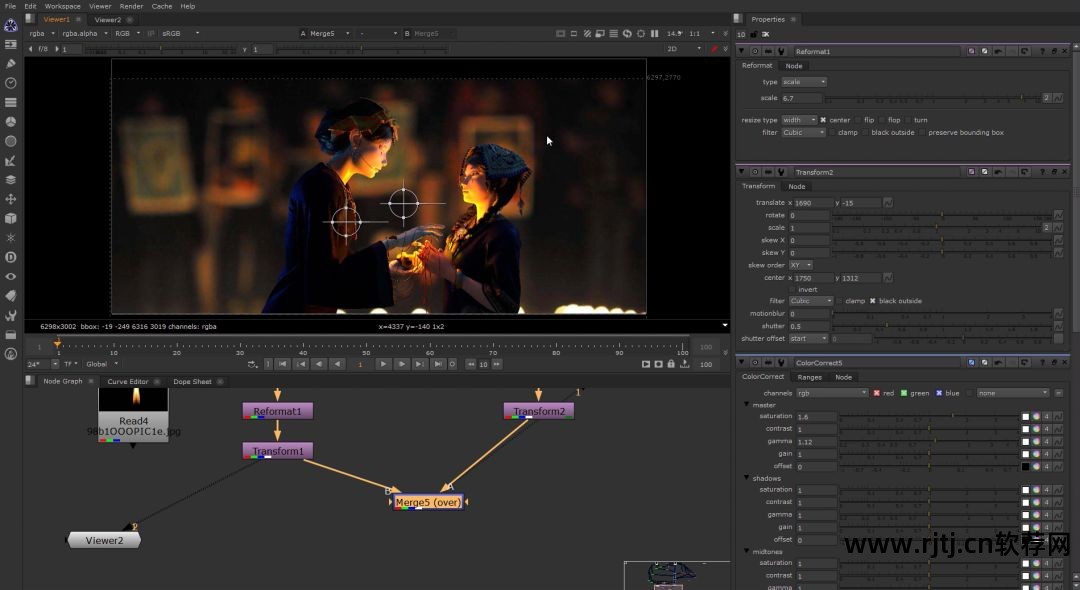
Task: Open the 3D nodes menu (cube icon)
Action: [x=11, y=218]
